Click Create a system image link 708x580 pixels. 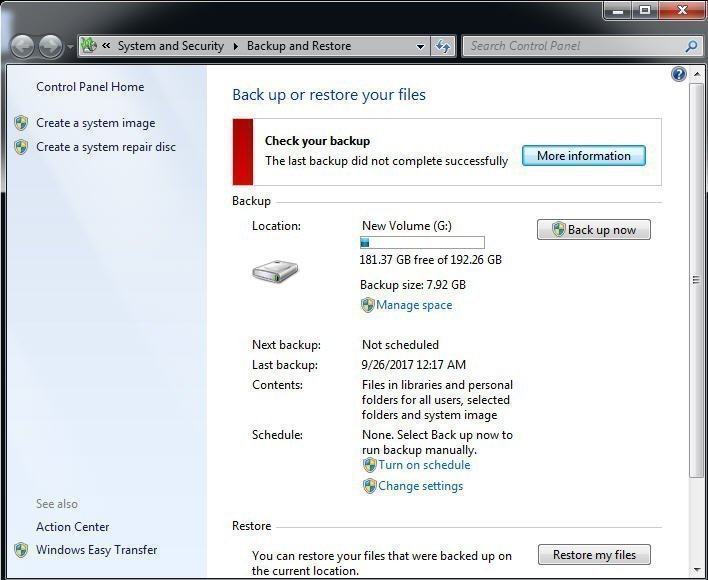(96, 123)
